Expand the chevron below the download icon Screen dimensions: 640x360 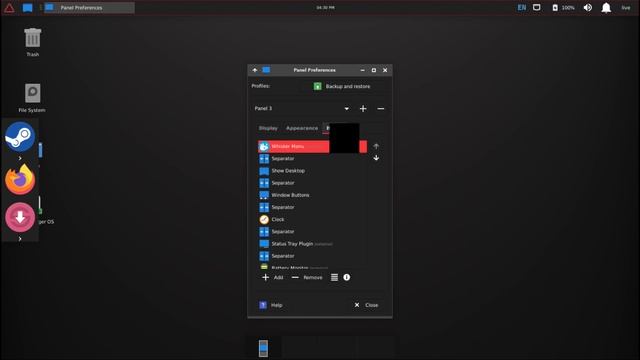pyautogui.click(x=20, y=238)
